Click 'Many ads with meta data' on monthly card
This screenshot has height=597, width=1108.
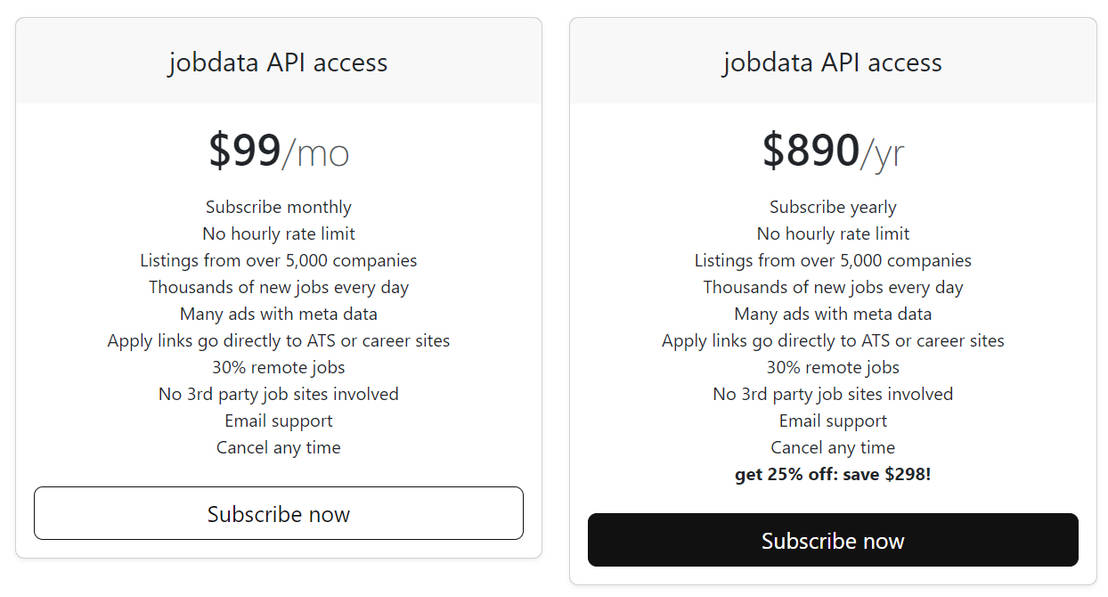(x=278, y=313)
